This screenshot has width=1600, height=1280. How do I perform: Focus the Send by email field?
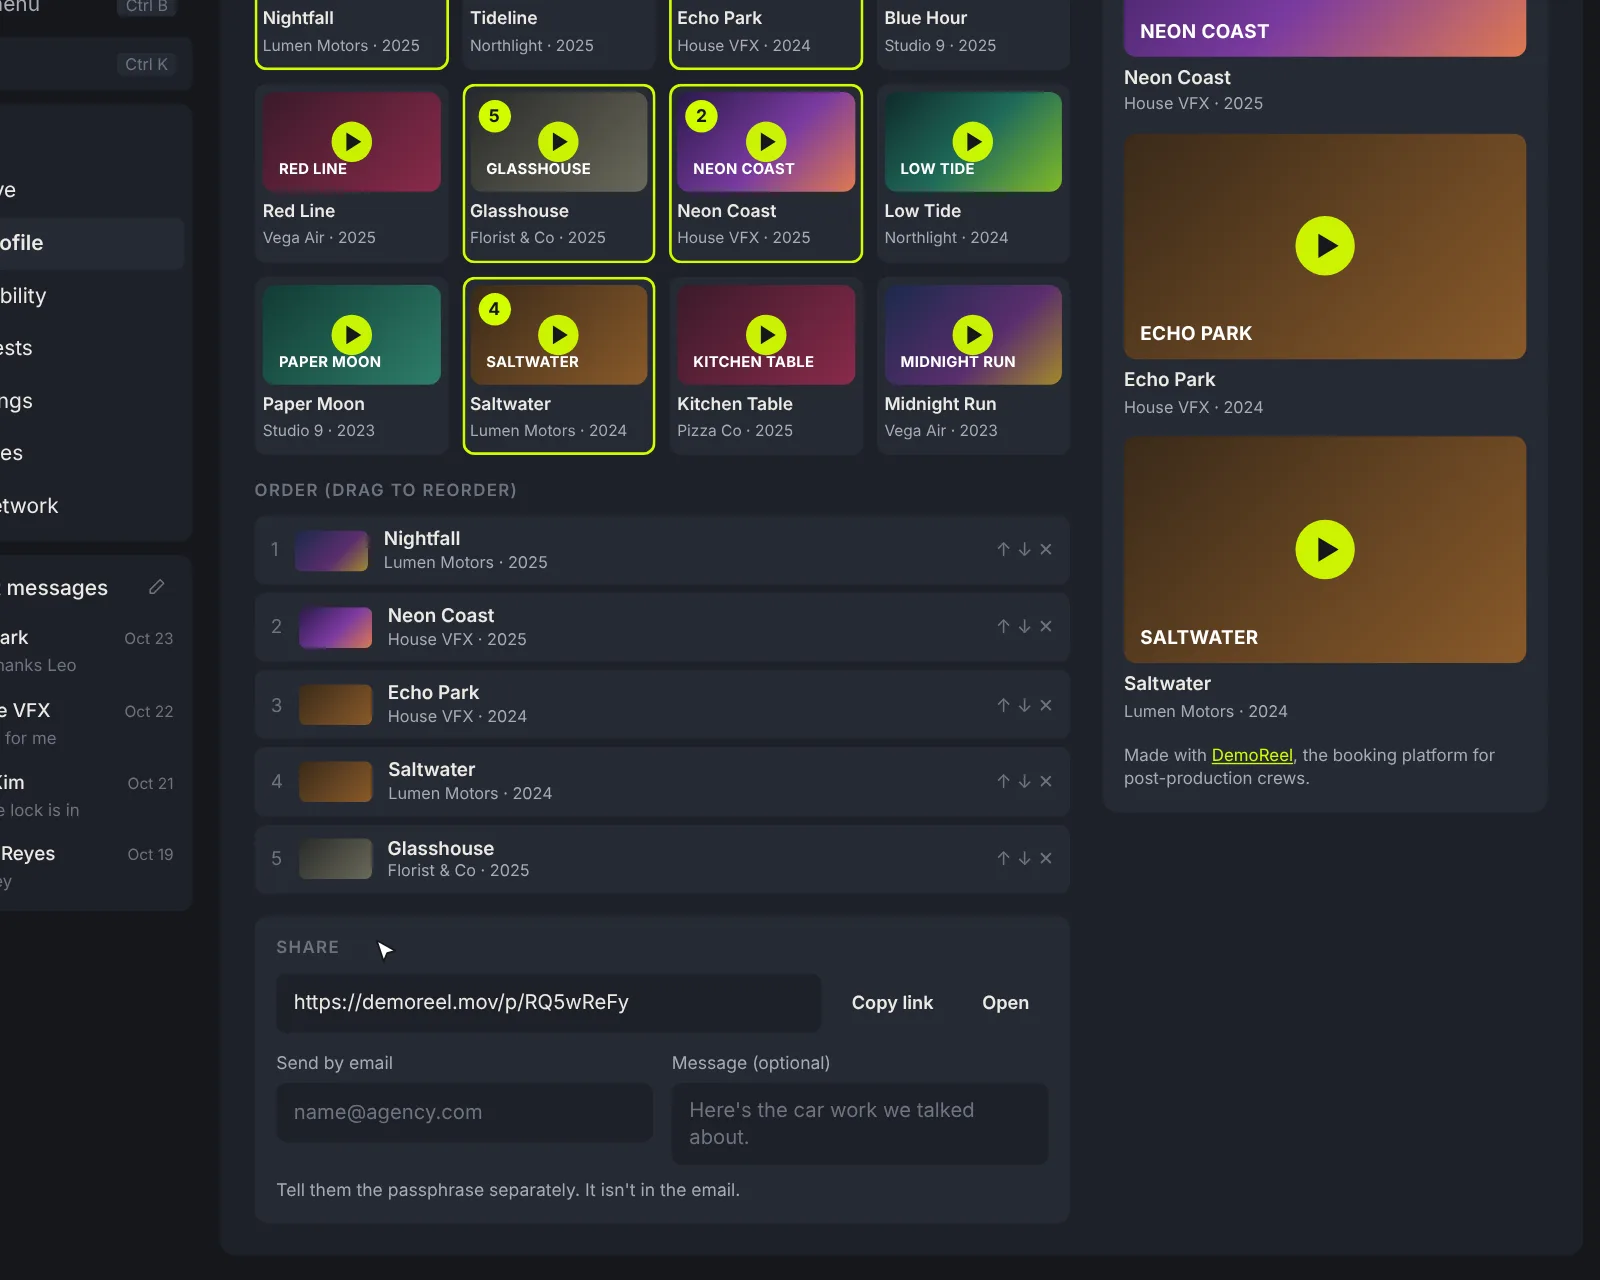click(465, 1112)
